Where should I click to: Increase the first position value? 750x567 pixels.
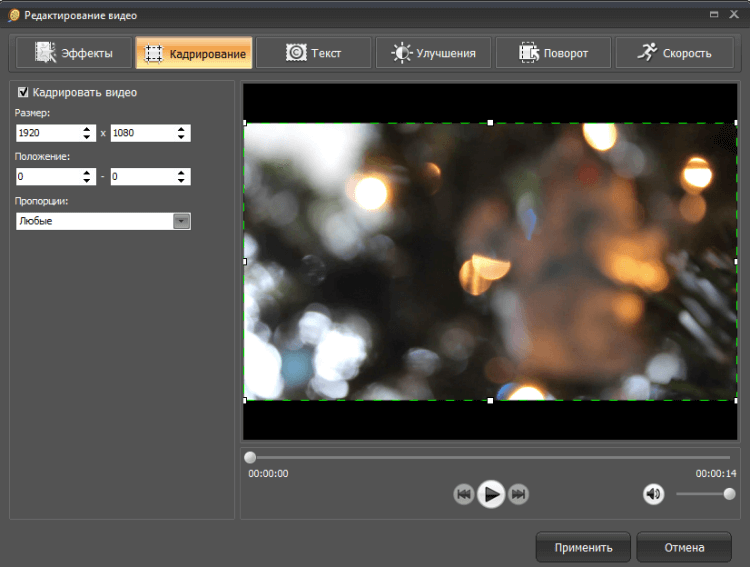(x=87, y=172)
